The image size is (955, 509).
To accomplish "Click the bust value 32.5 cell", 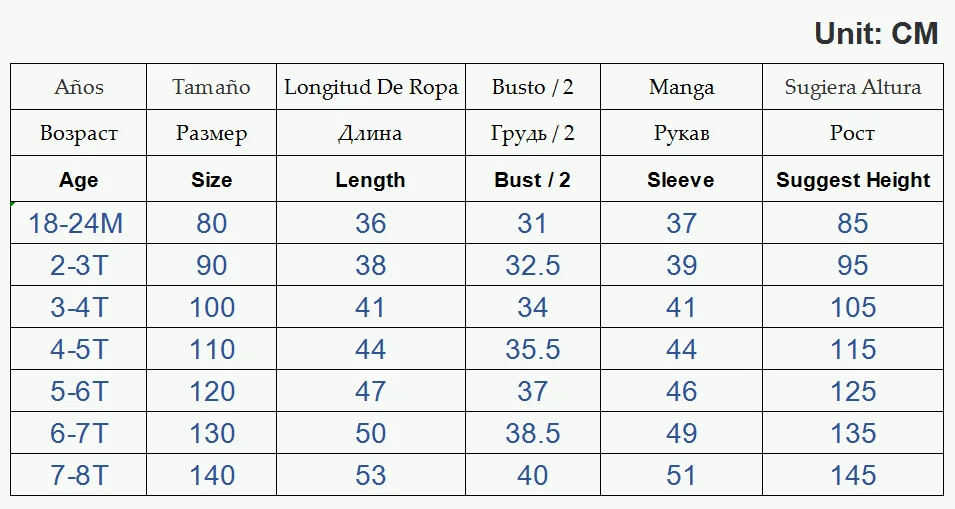I will pos(532,266).
